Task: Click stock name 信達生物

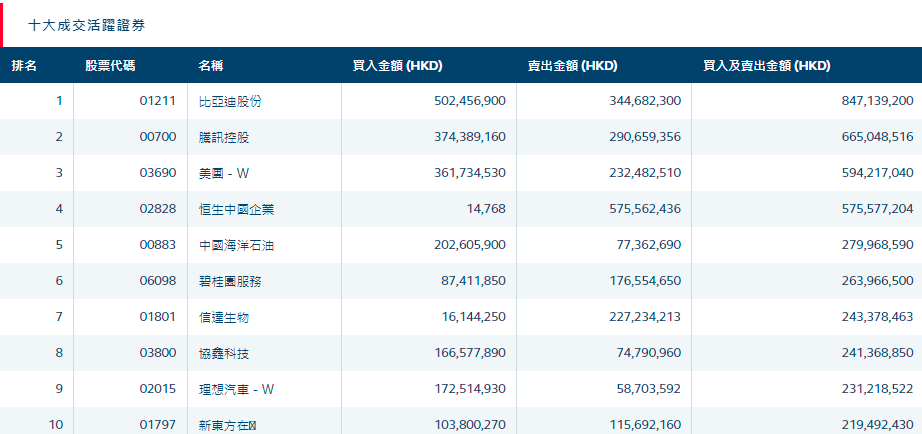Action: click(x=223, y=318)
